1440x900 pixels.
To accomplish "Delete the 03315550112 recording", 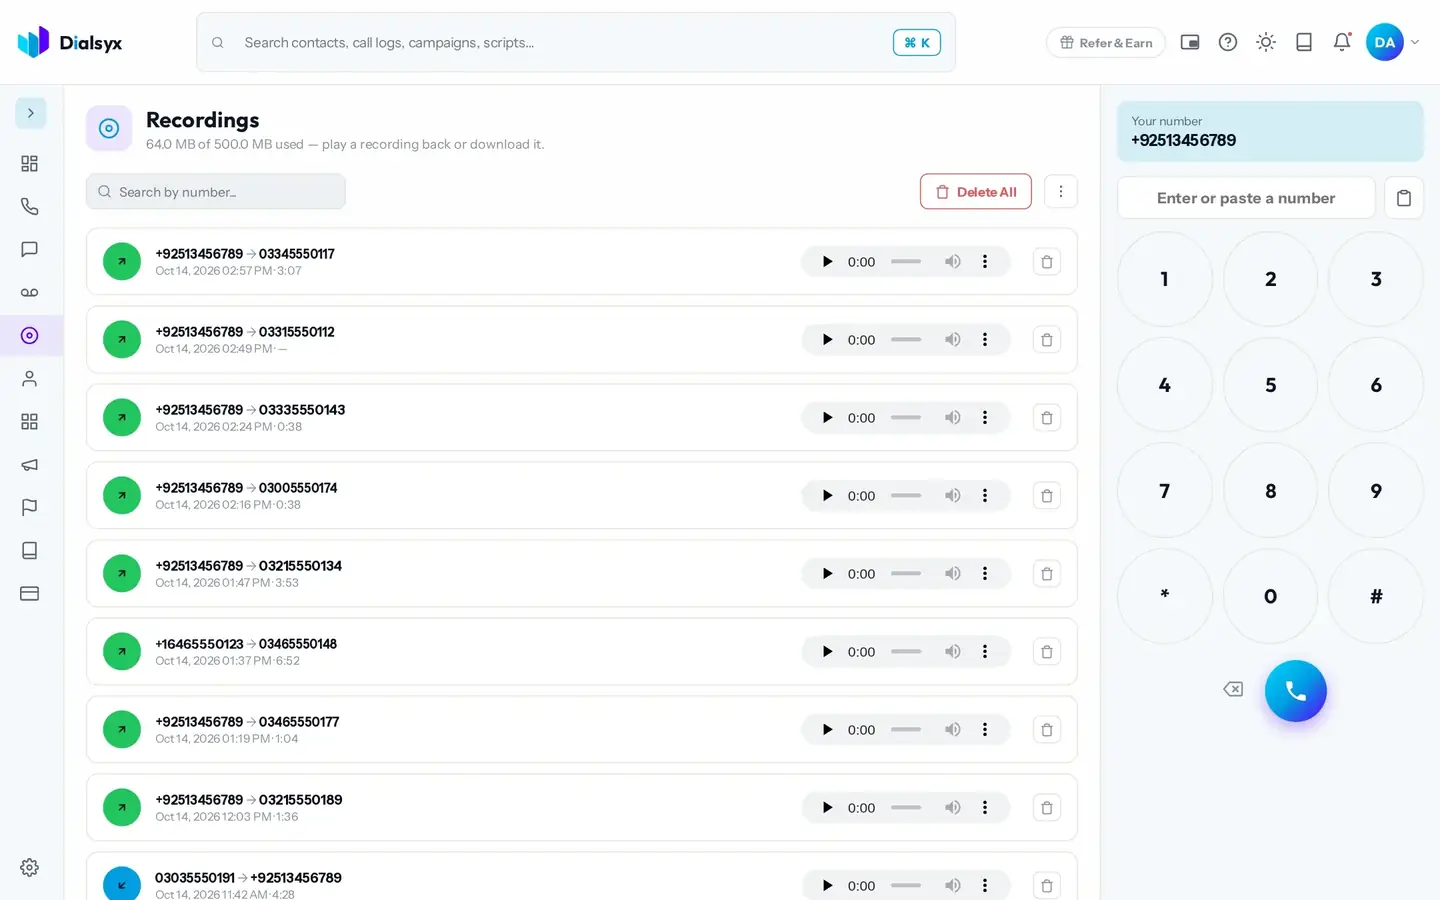I will tap(1047, 339).
